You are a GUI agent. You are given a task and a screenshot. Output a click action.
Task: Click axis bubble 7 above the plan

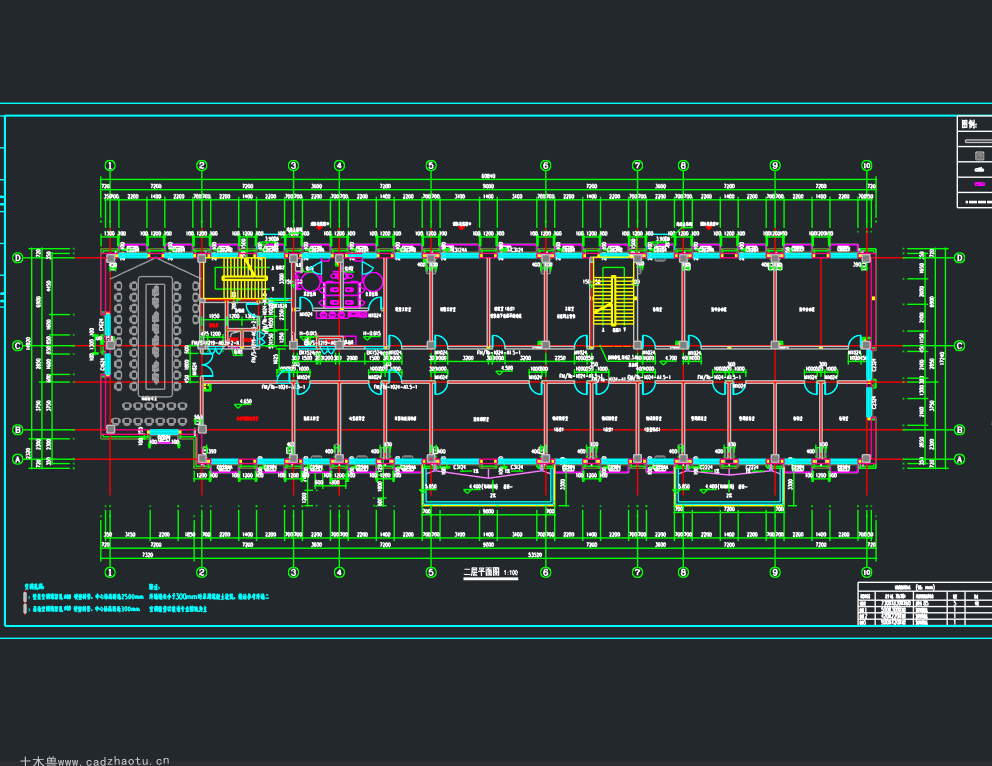[x=637, y=166]
